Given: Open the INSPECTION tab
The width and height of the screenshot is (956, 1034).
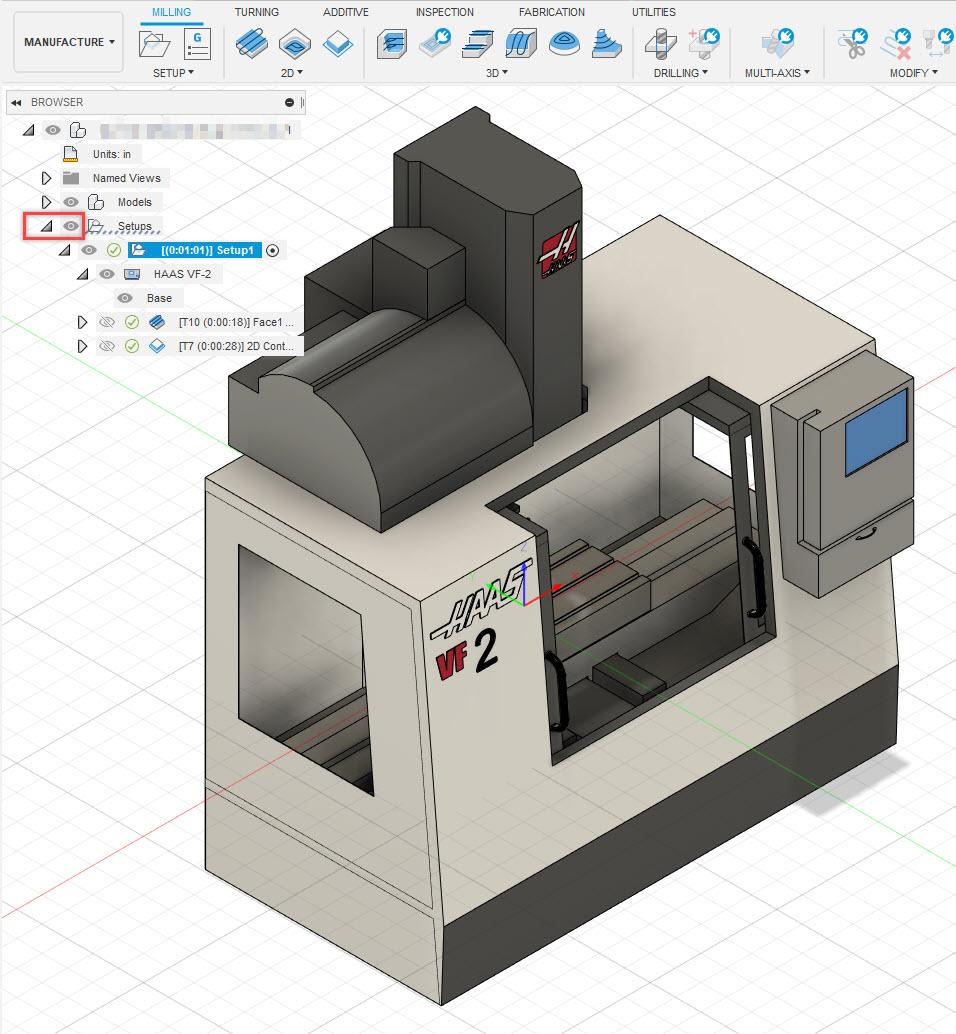Looking at the screenshot, I should (444, 12).
